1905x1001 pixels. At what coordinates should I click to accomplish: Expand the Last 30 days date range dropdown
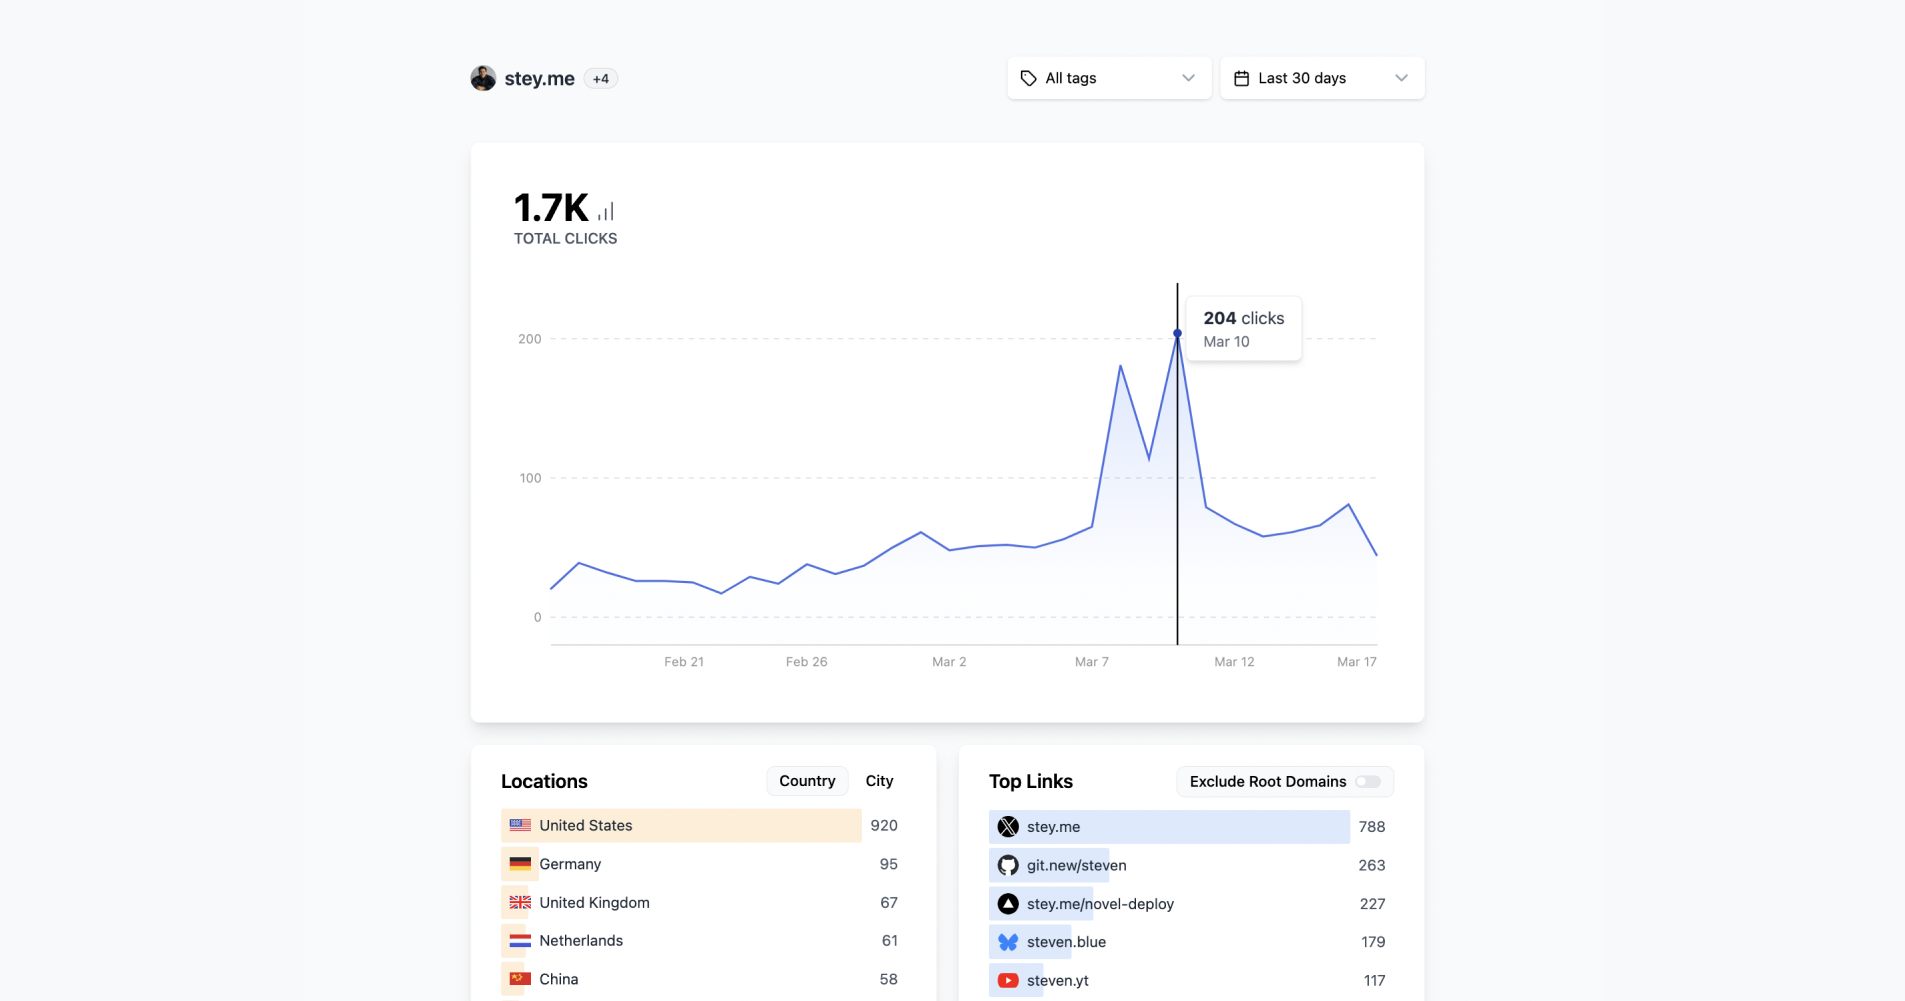coord(1321,77)
